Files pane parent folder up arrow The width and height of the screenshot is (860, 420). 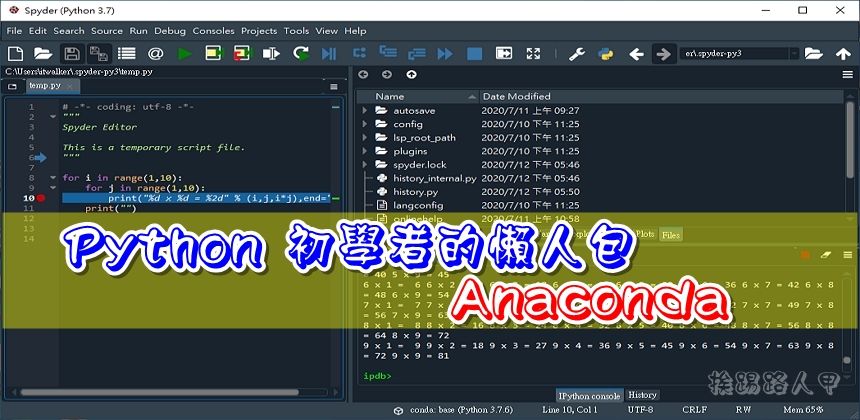(x=411, y=75)
